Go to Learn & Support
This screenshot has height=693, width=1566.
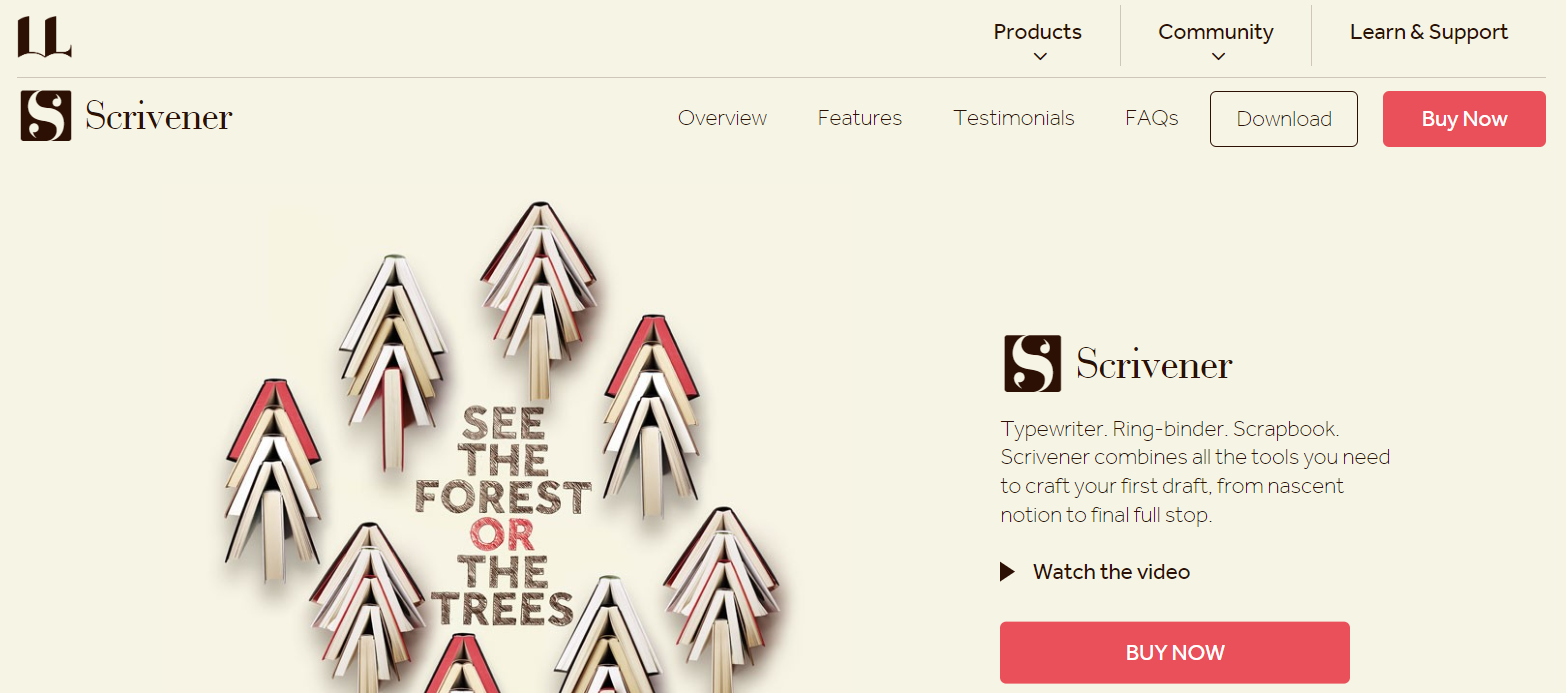coord(1429,32)
